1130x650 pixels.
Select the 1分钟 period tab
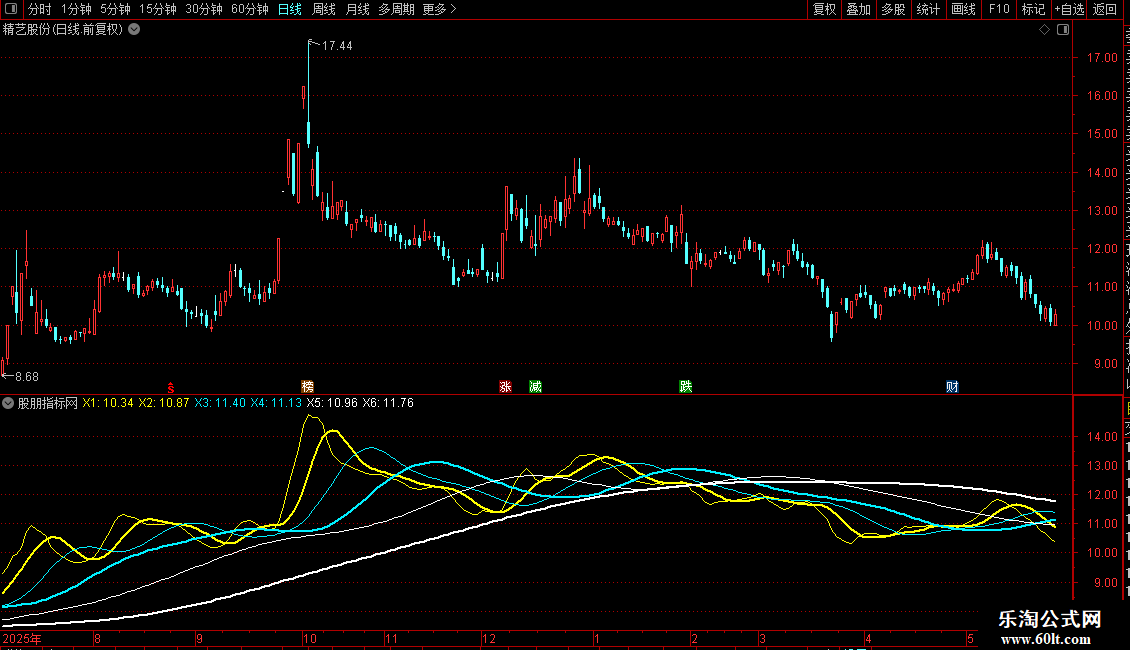pyautogui.click(x=76, y=9)
